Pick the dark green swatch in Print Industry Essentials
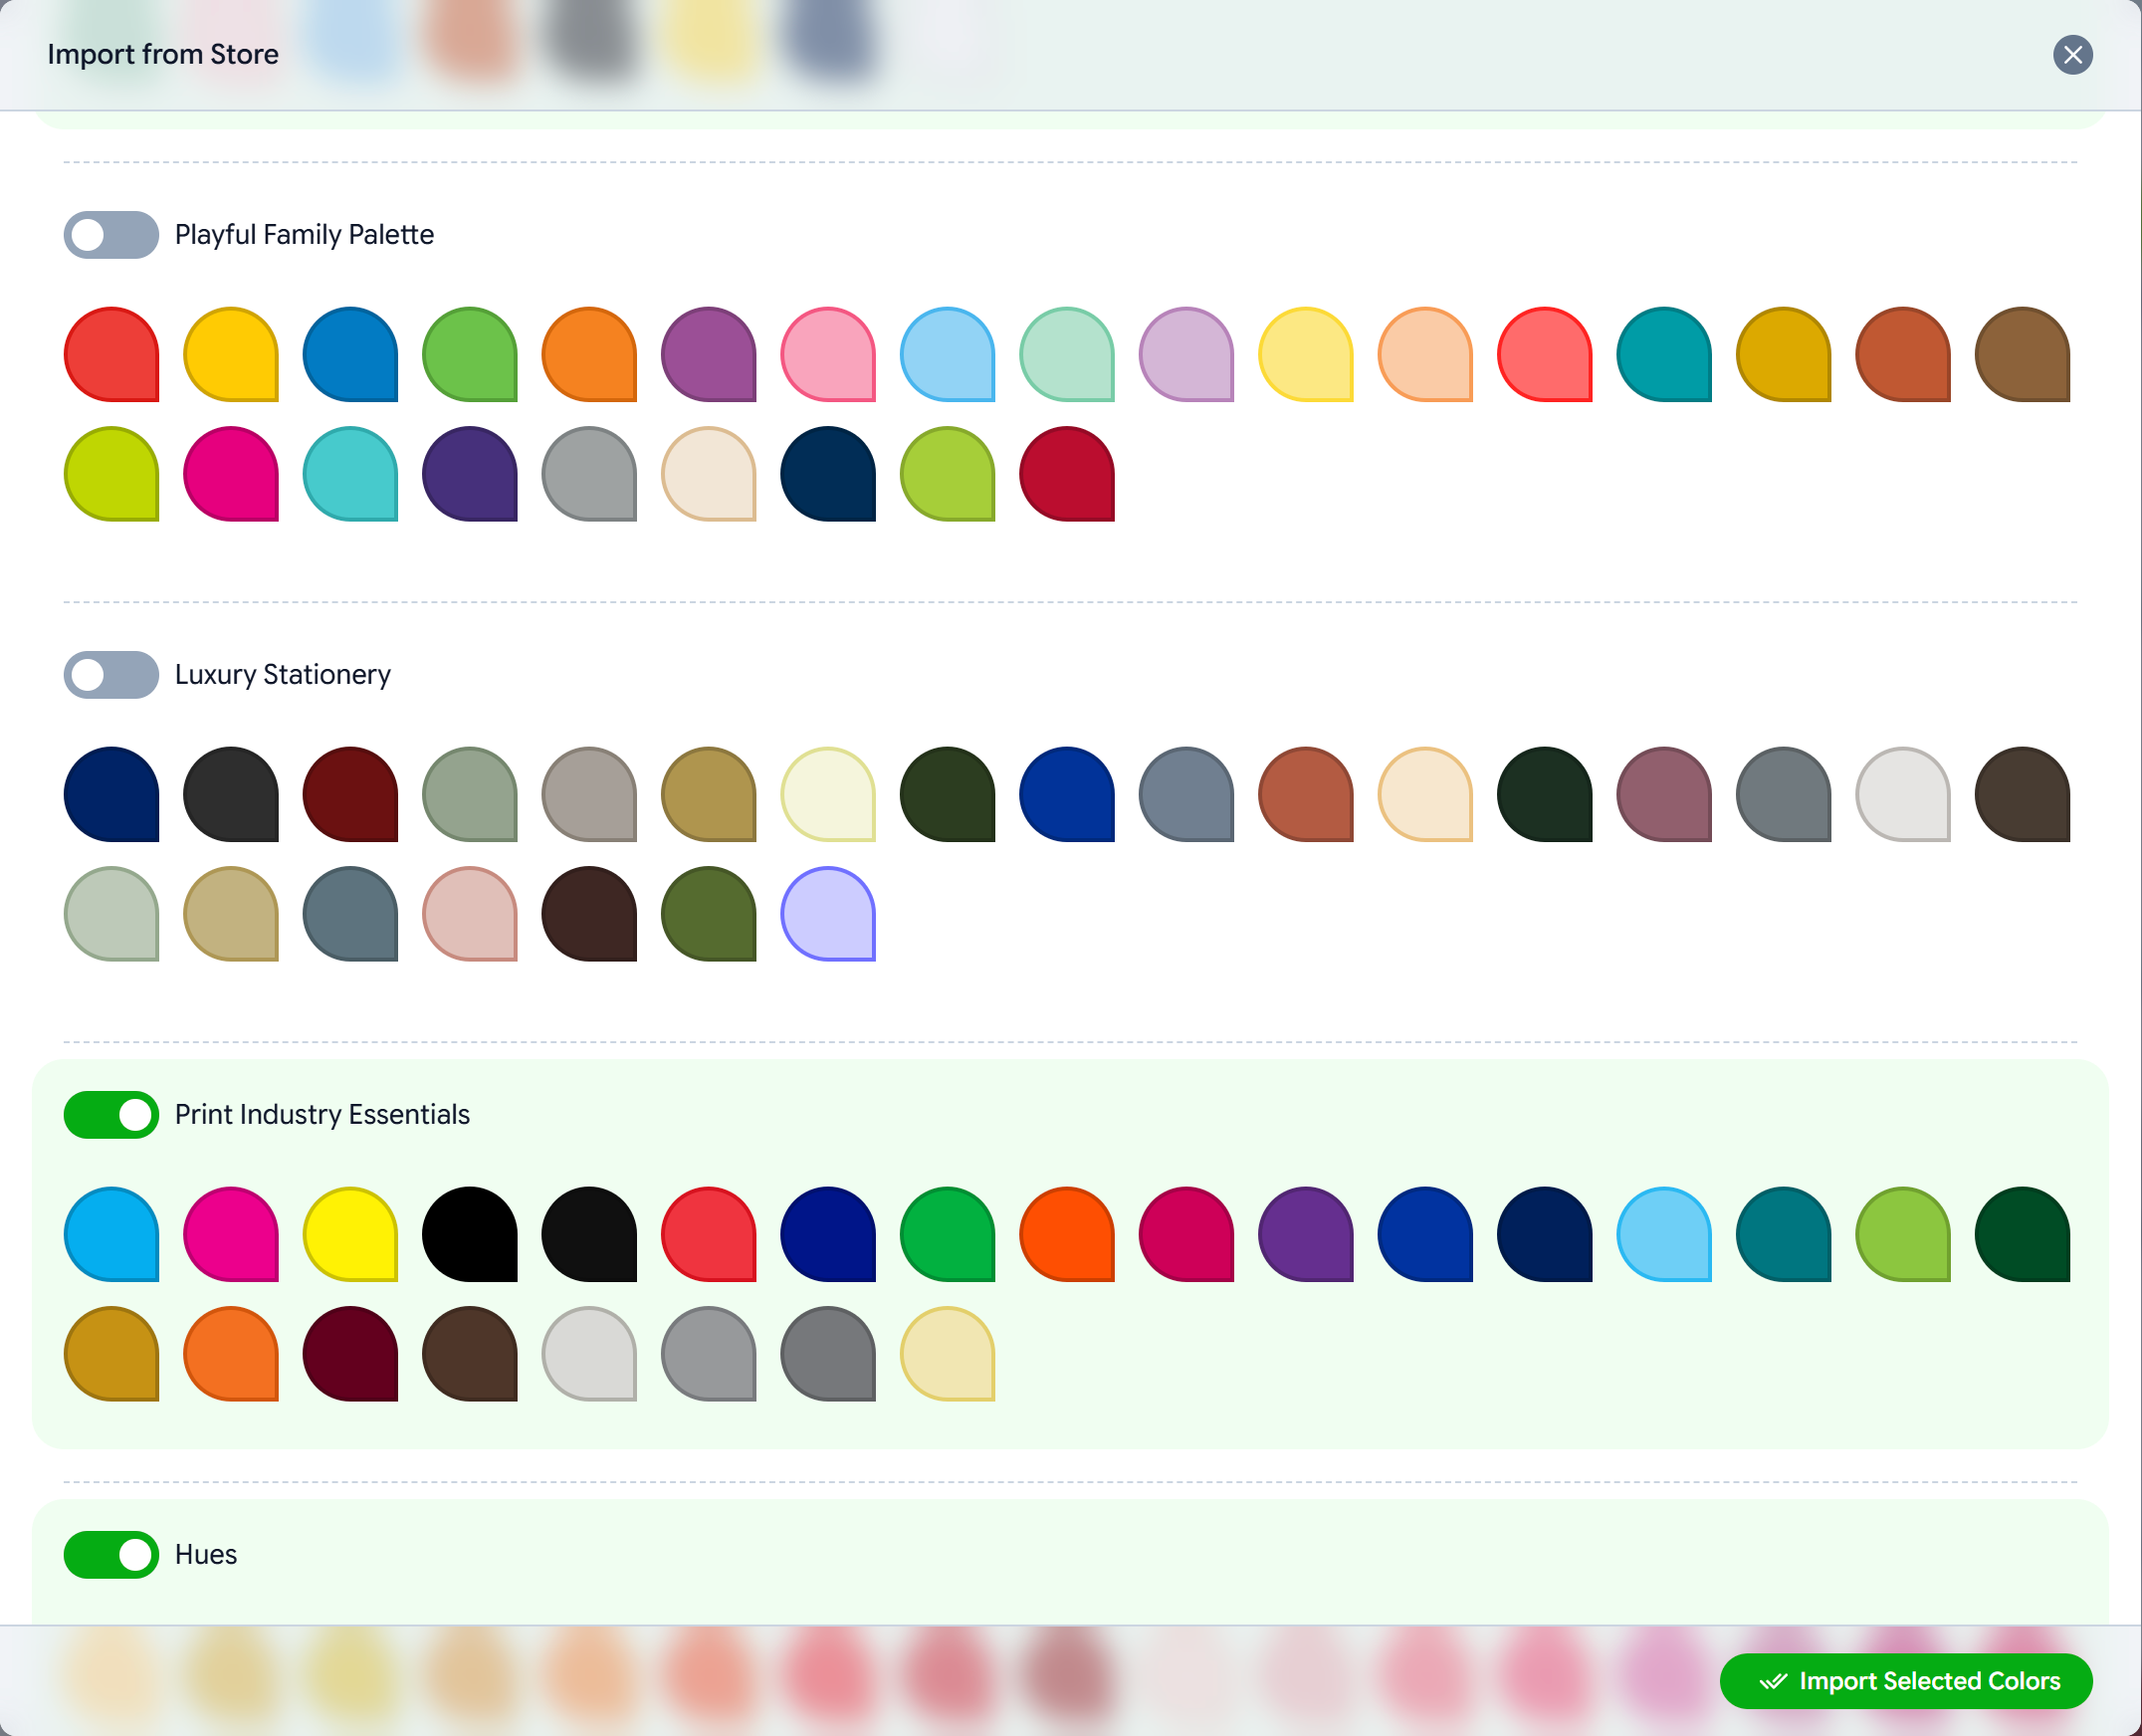Screen dimensions: 2142x1736 (x=2021, y=1234)
